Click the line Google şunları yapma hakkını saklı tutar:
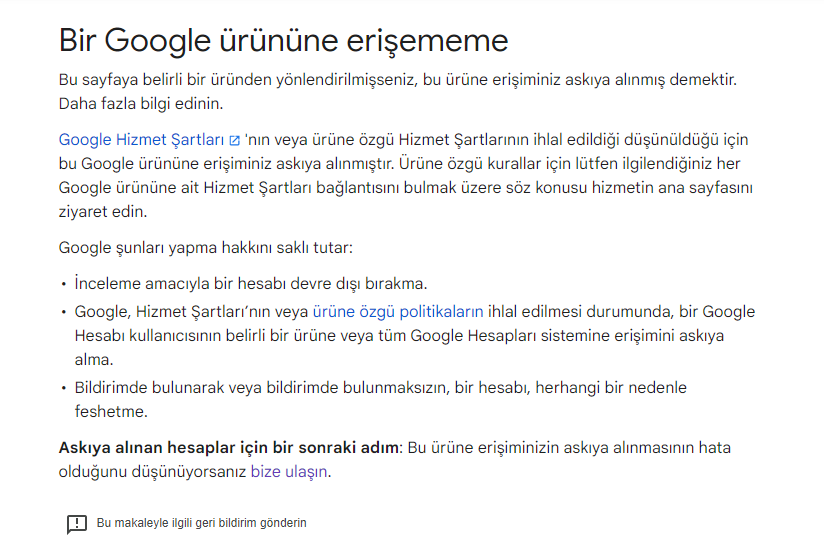824x543 pixels. tap(205, 248)
